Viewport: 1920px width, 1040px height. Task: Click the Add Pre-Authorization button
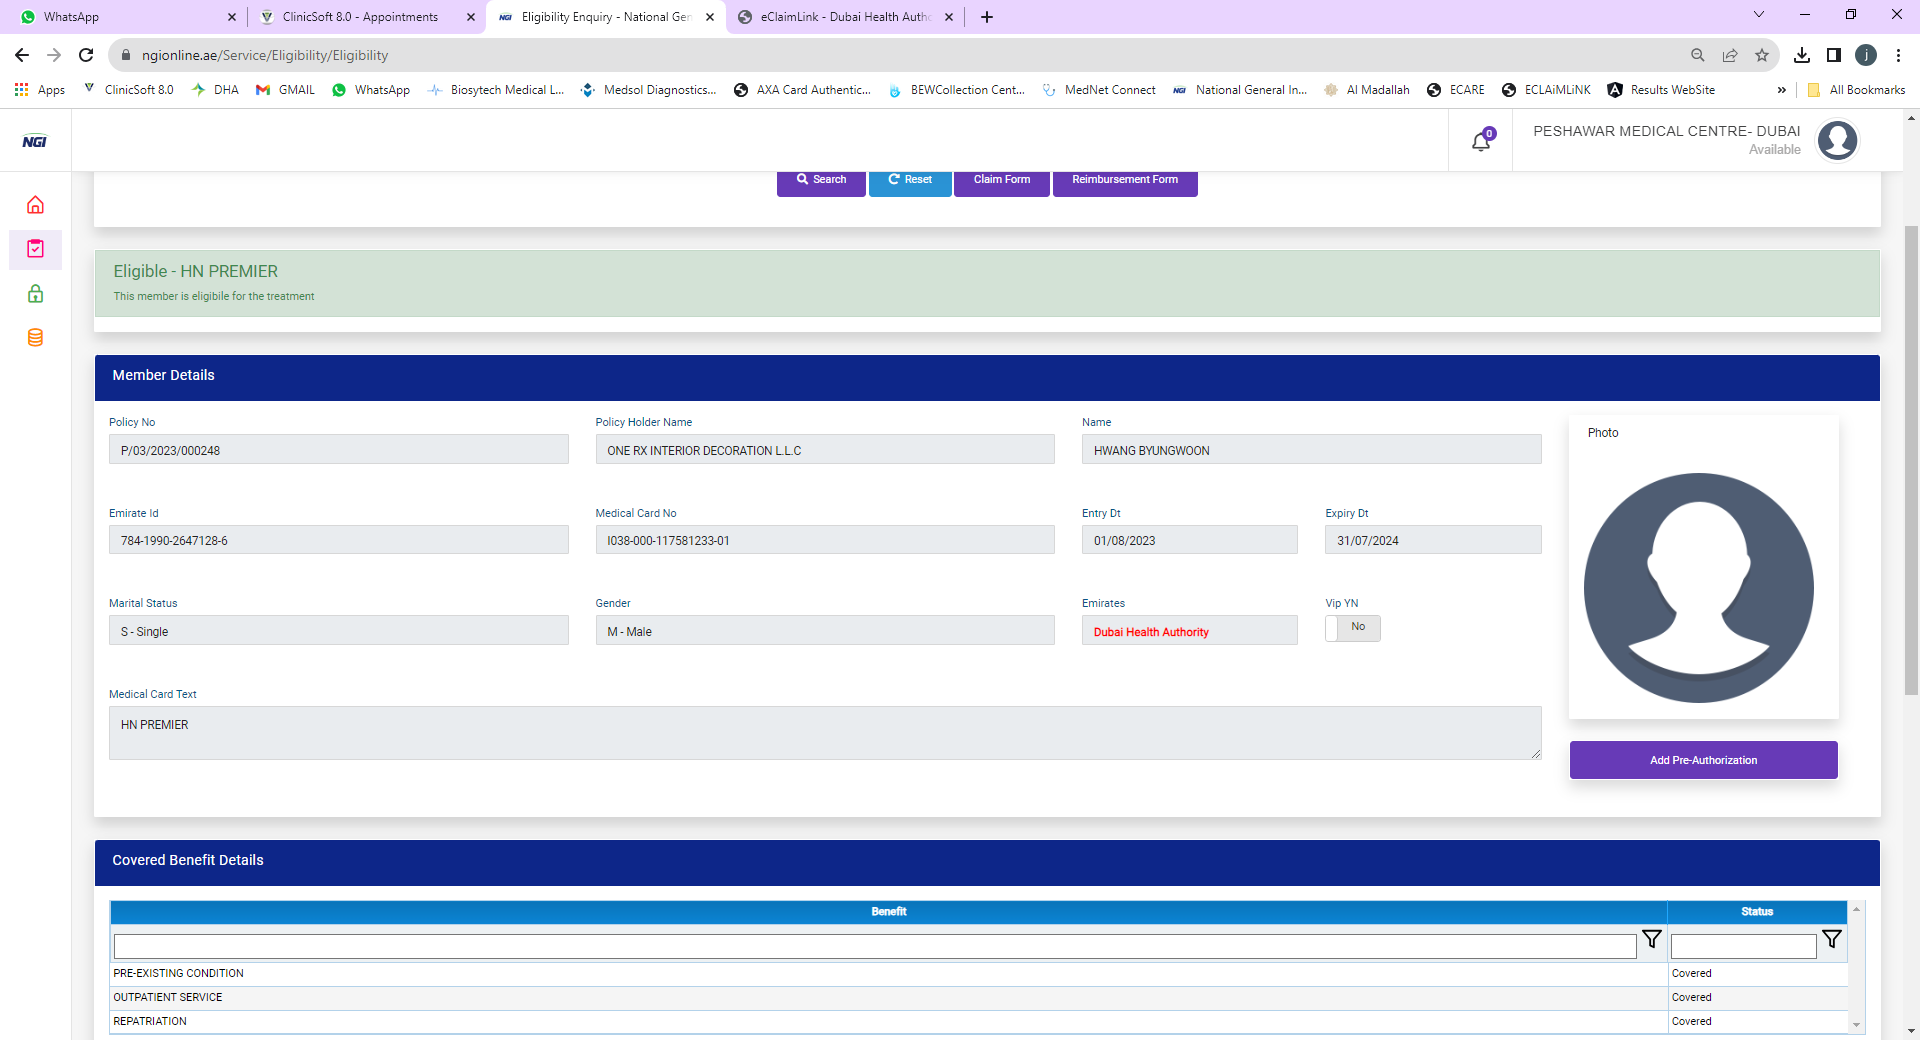1703,760
